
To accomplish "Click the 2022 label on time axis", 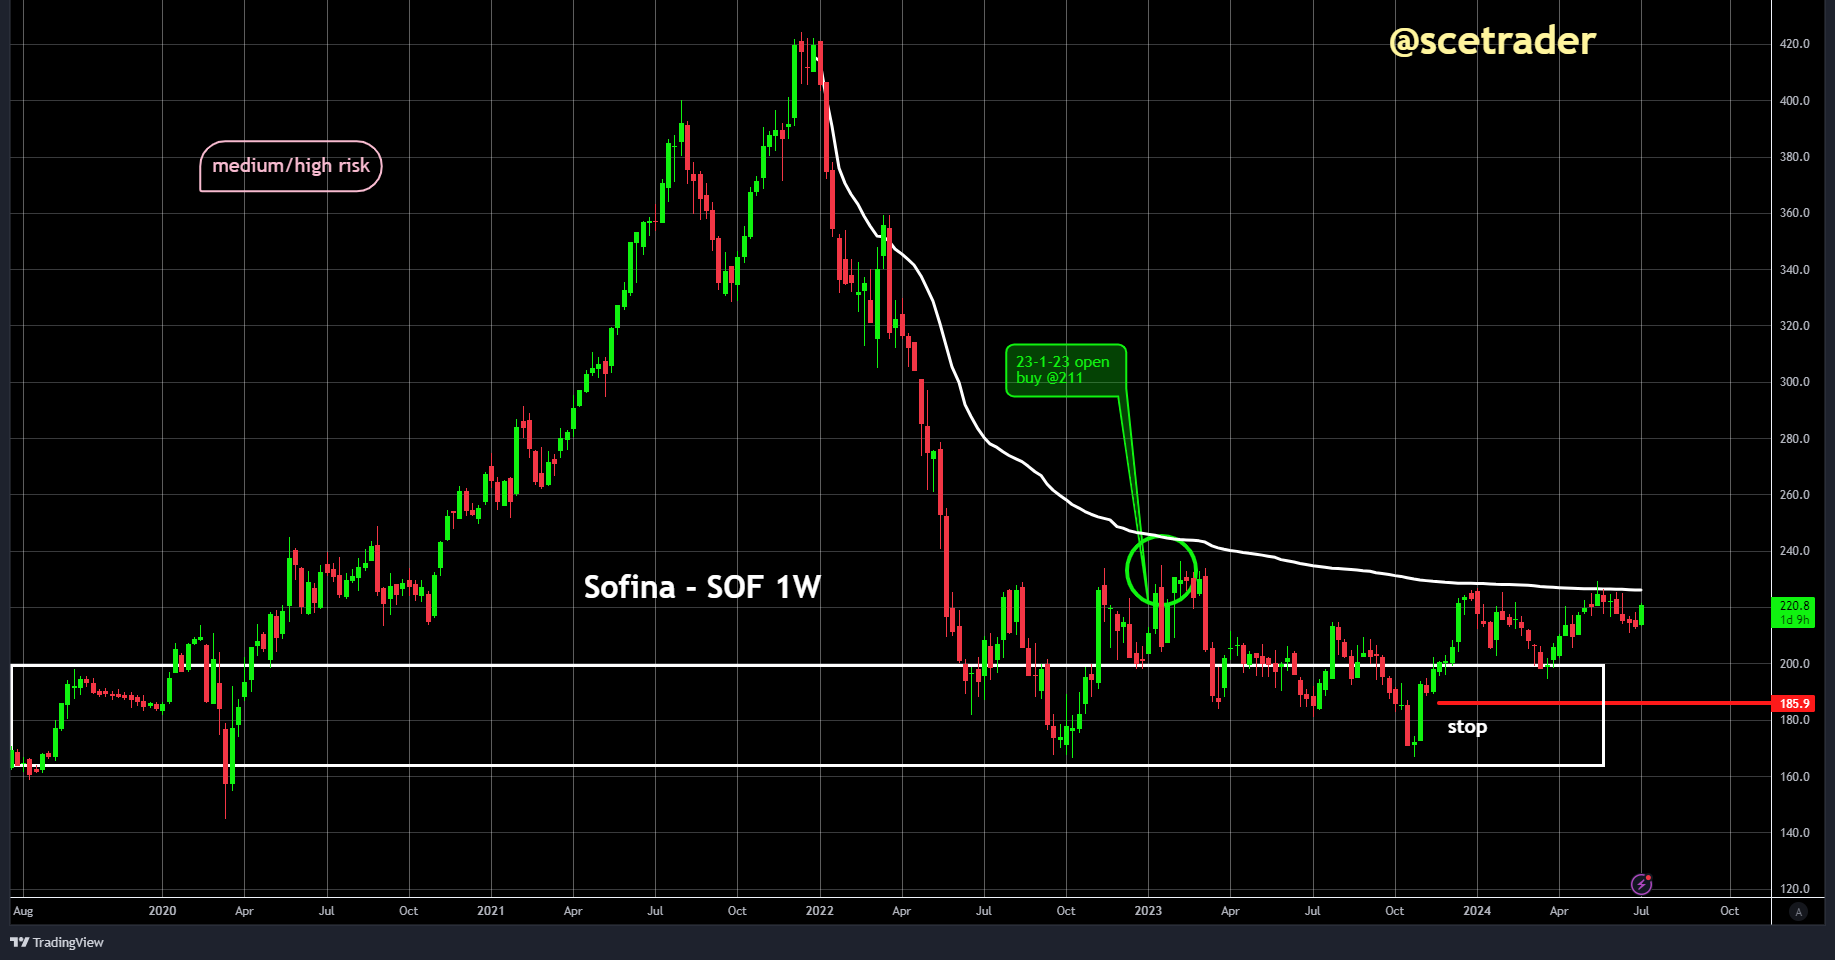I will pyautogui.click(x=820, y=911).
